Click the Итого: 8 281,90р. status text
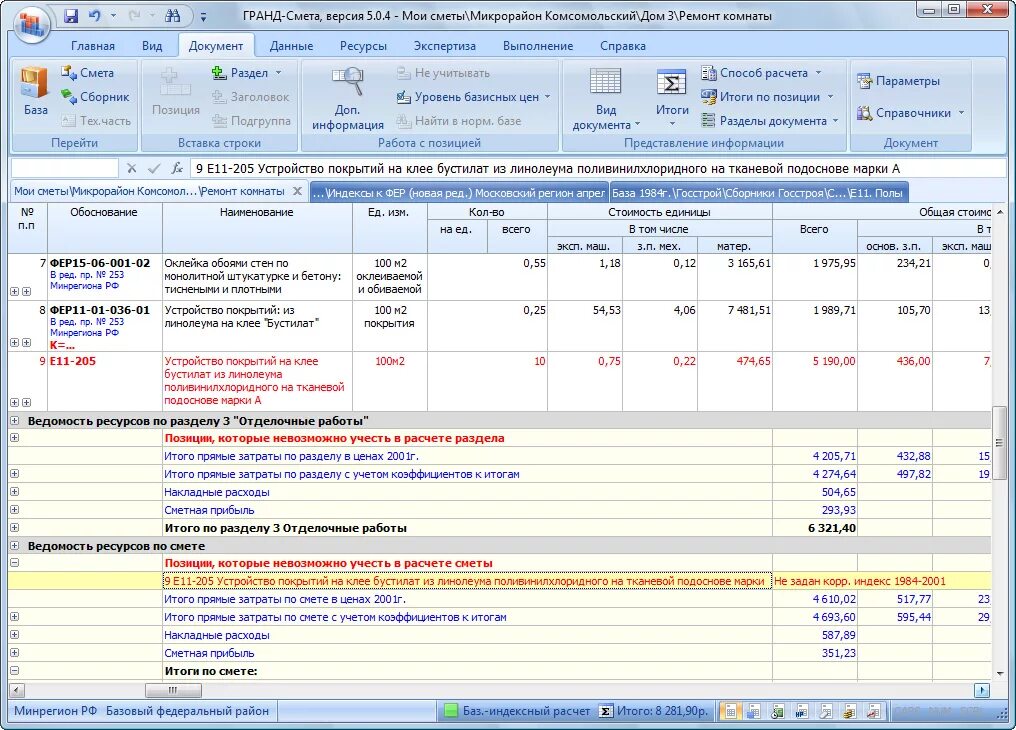Screen dimensions: 1016x730 pos(662,711)
